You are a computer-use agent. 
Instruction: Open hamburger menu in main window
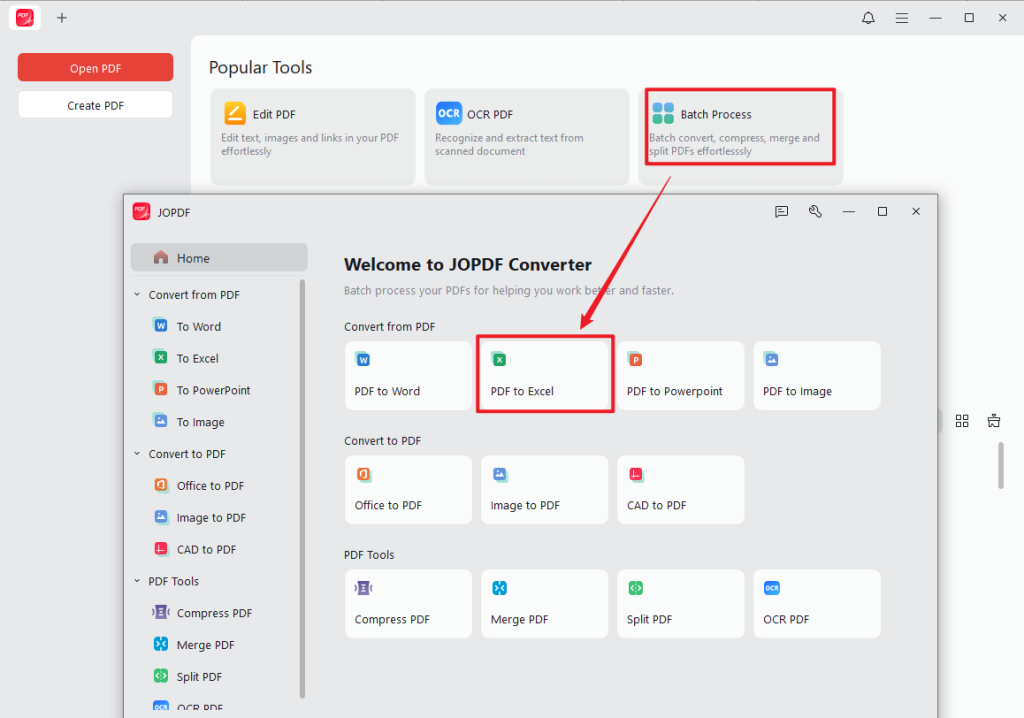902,18
